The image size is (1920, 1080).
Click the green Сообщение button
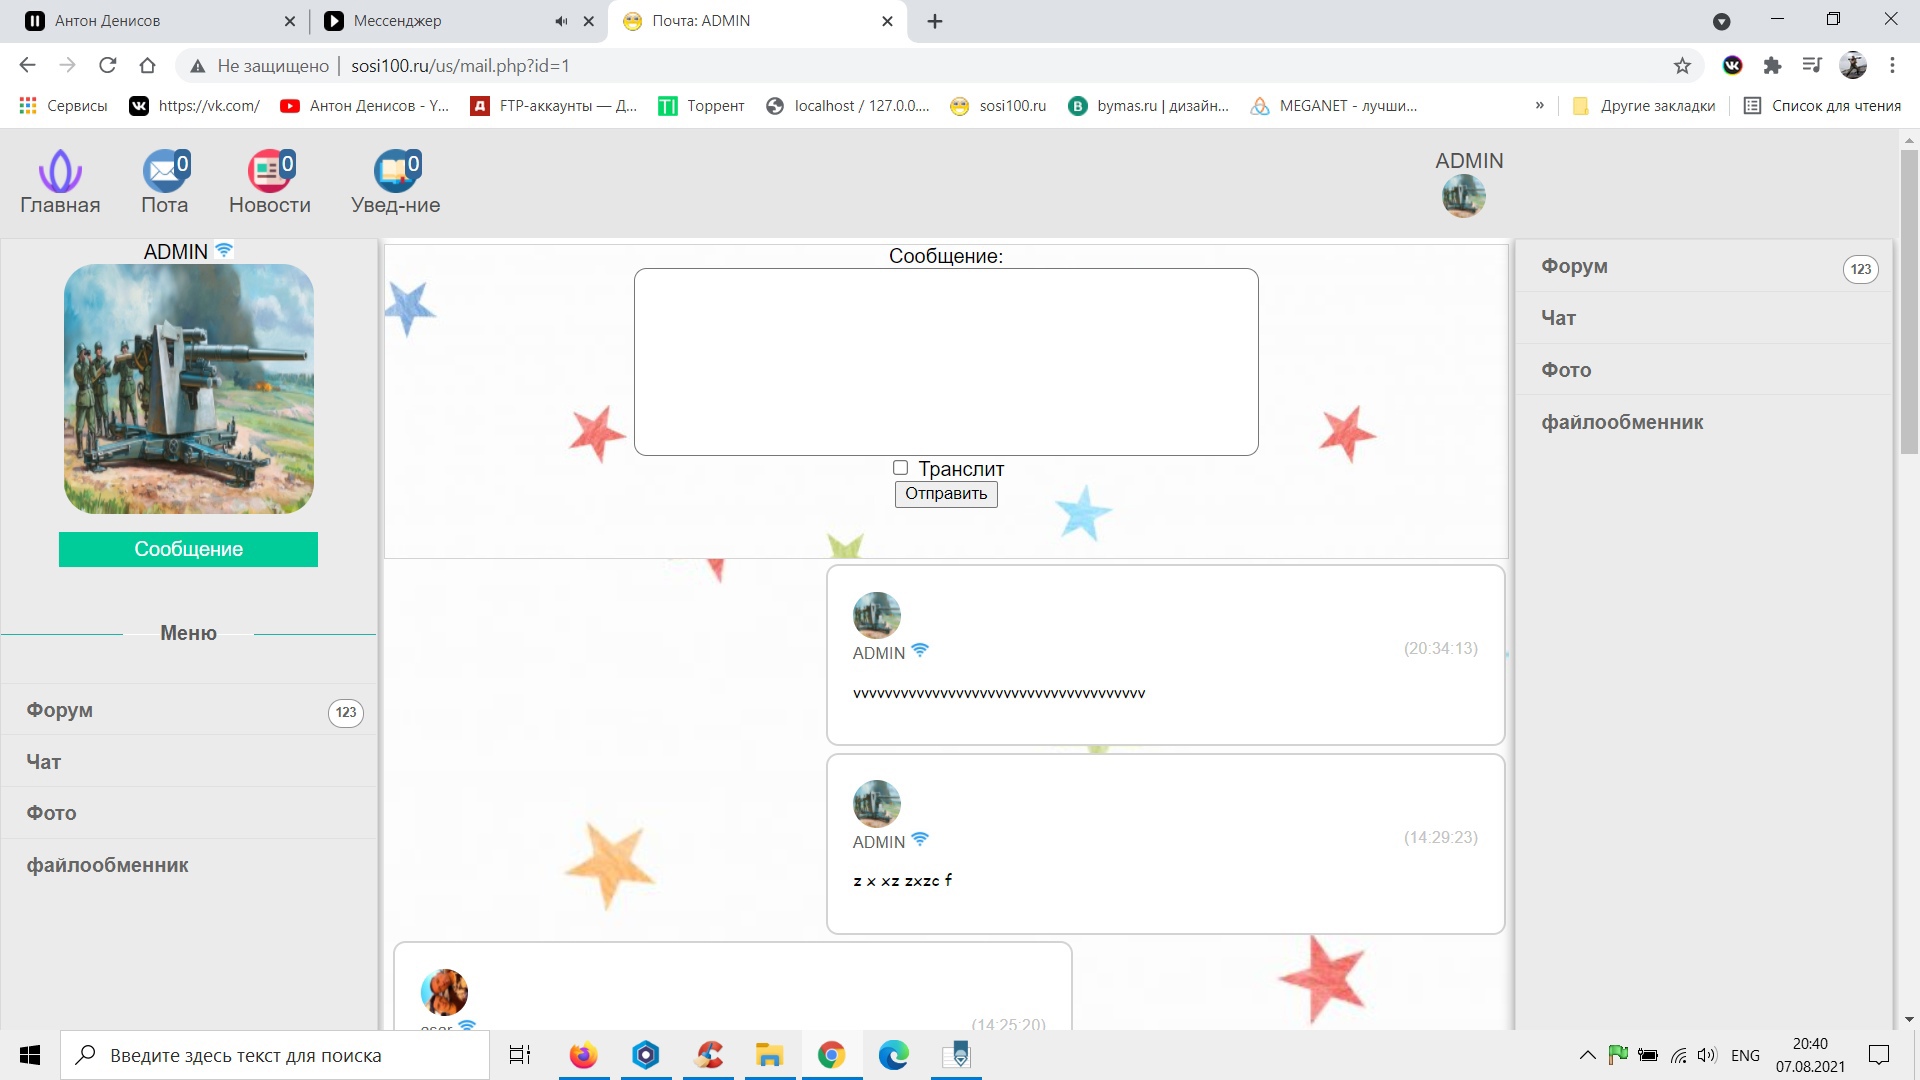tap(188, 549)
